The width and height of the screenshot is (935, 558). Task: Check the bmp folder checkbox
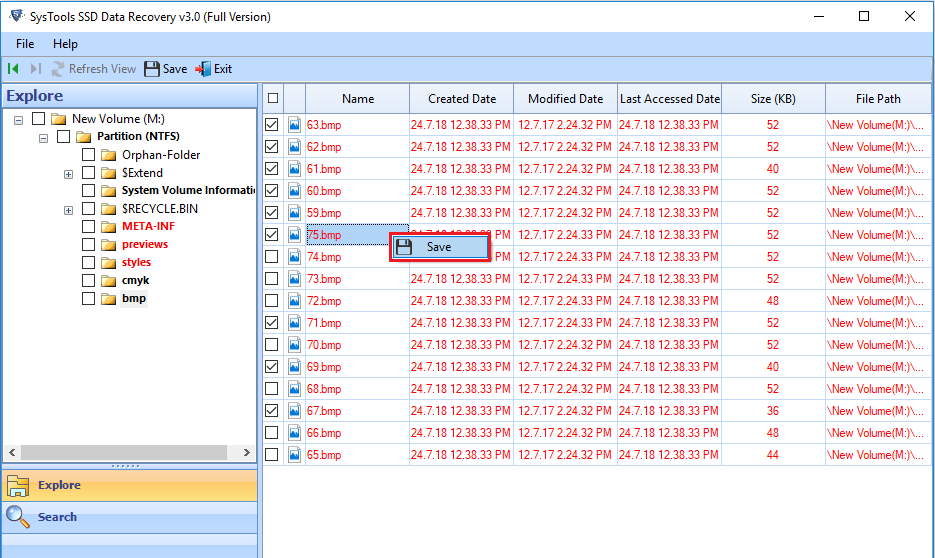pyautogui.click(x=88, y=298)
